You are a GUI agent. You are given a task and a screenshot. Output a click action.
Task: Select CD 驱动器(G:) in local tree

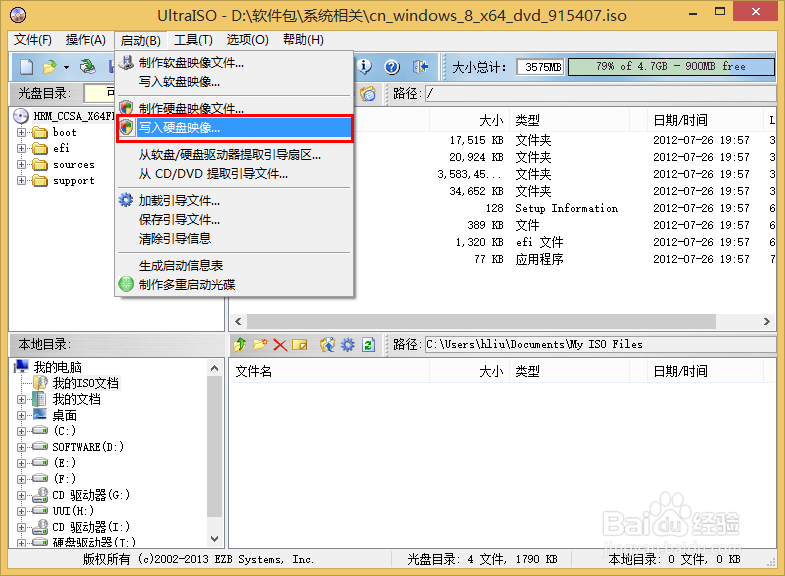pyautogui.click(x=91, y=495)
